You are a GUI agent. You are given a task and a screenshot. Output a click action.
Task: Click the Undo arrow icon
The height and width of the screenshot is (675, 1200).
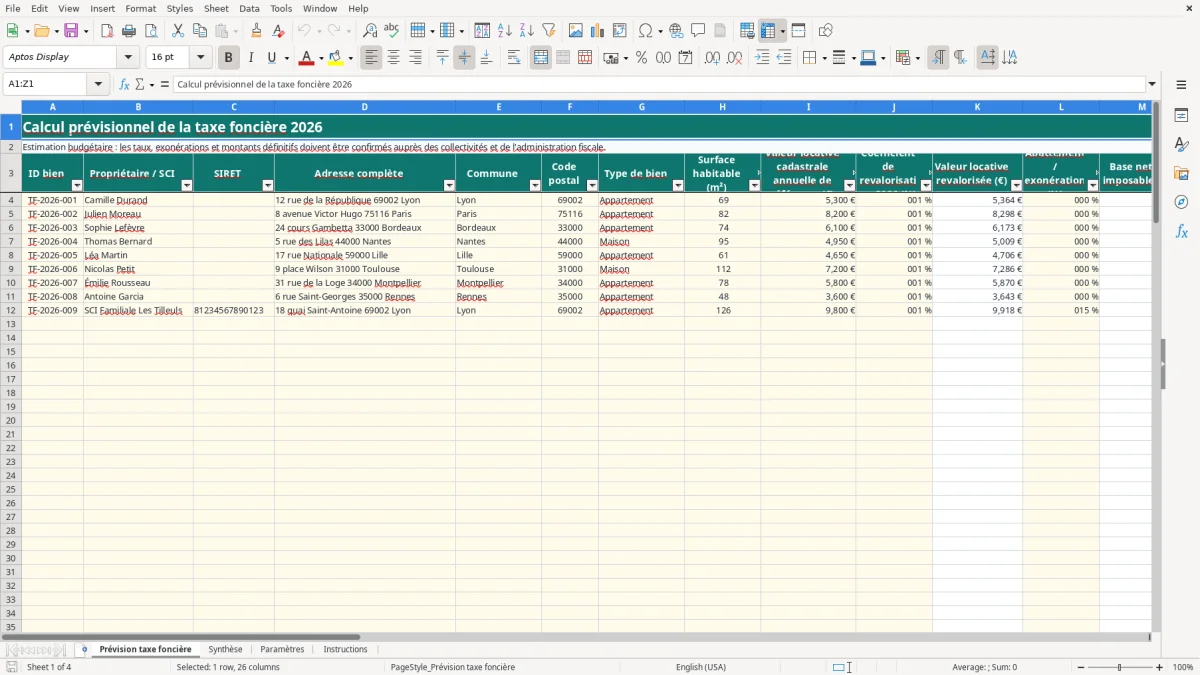(x=304, y=31)
